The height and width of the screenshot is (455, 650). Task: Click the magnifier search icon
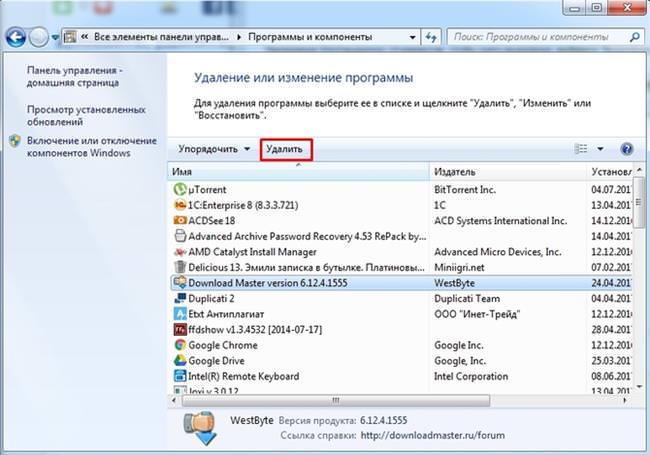point(634,37)
